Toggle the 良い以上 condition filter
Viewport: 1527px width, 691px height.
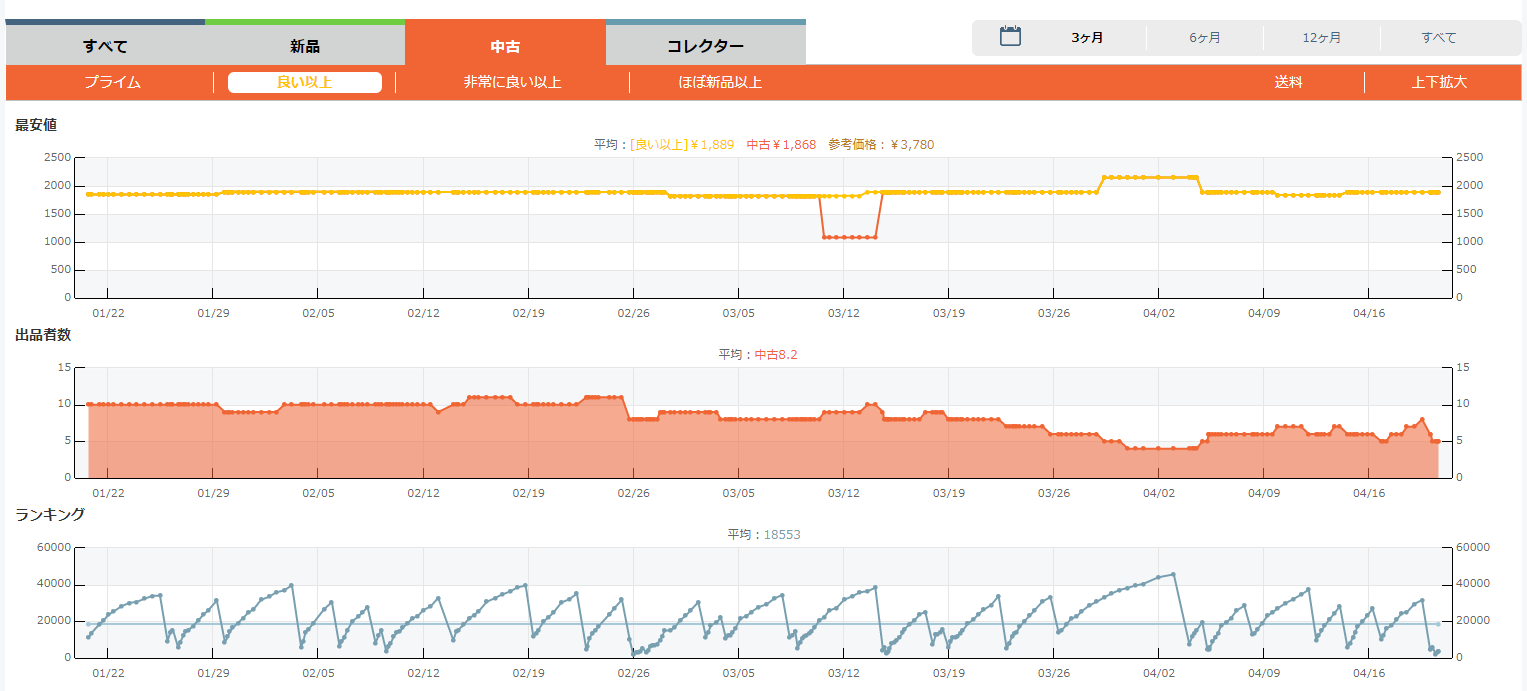[x=304, y=82]
